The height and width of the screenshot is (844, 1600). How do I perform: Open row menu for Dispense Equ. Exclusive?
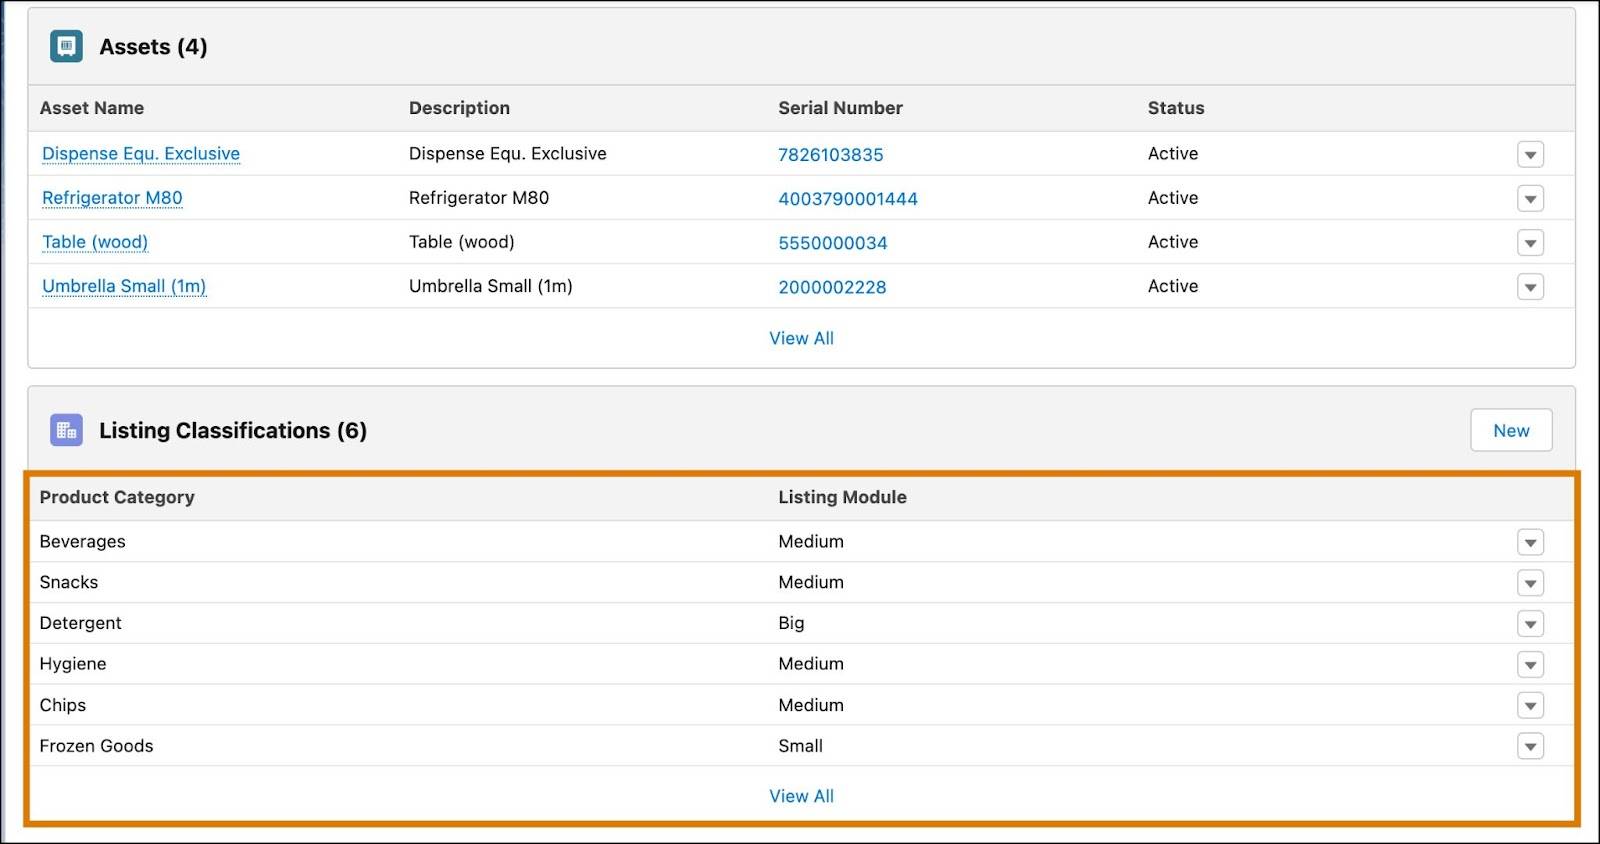pos(1530,154)
